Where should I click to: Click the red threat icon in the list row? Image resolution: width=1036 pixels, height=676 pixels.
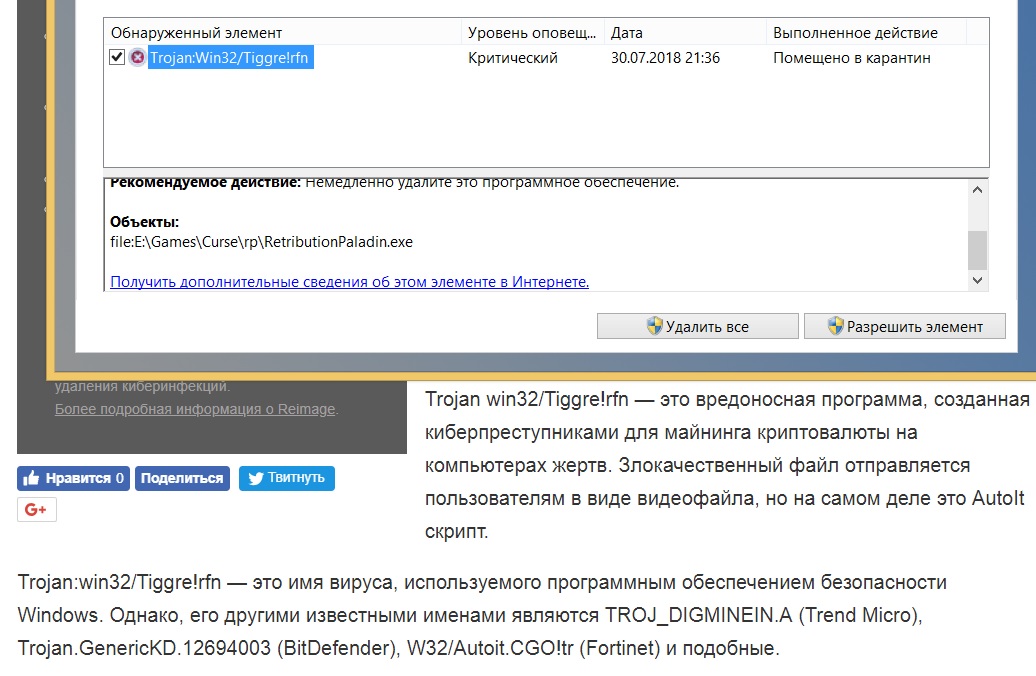click(x=138, y=58)
